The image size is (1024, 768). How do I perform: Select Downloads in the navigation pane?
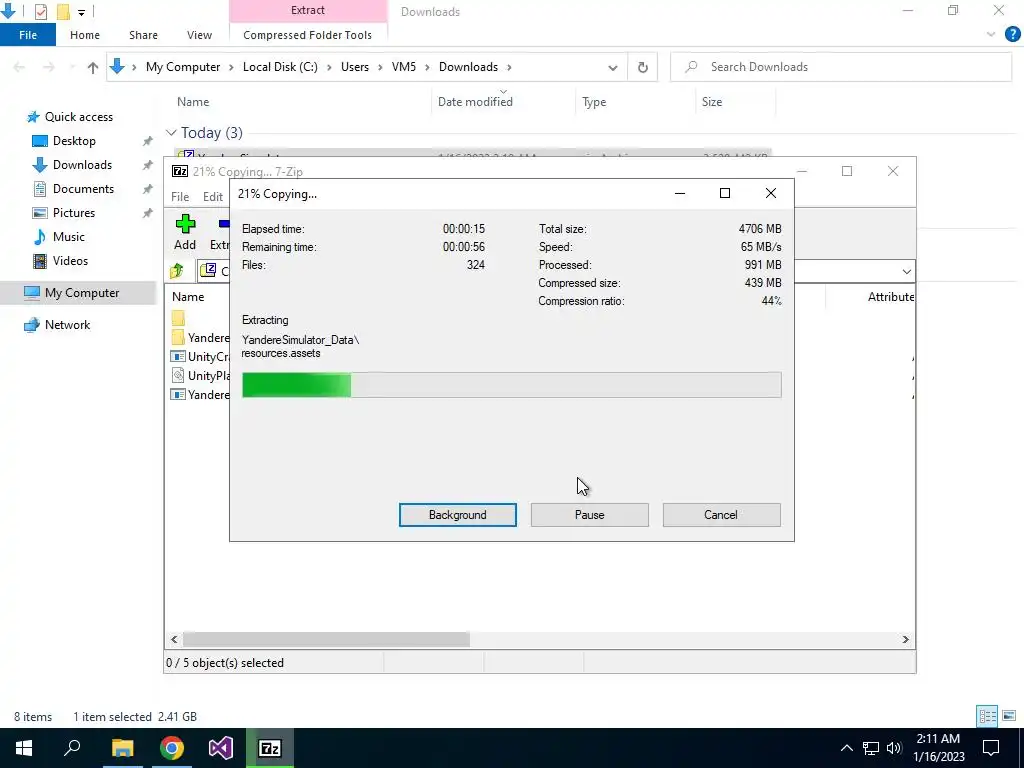(x=82, y=165)
